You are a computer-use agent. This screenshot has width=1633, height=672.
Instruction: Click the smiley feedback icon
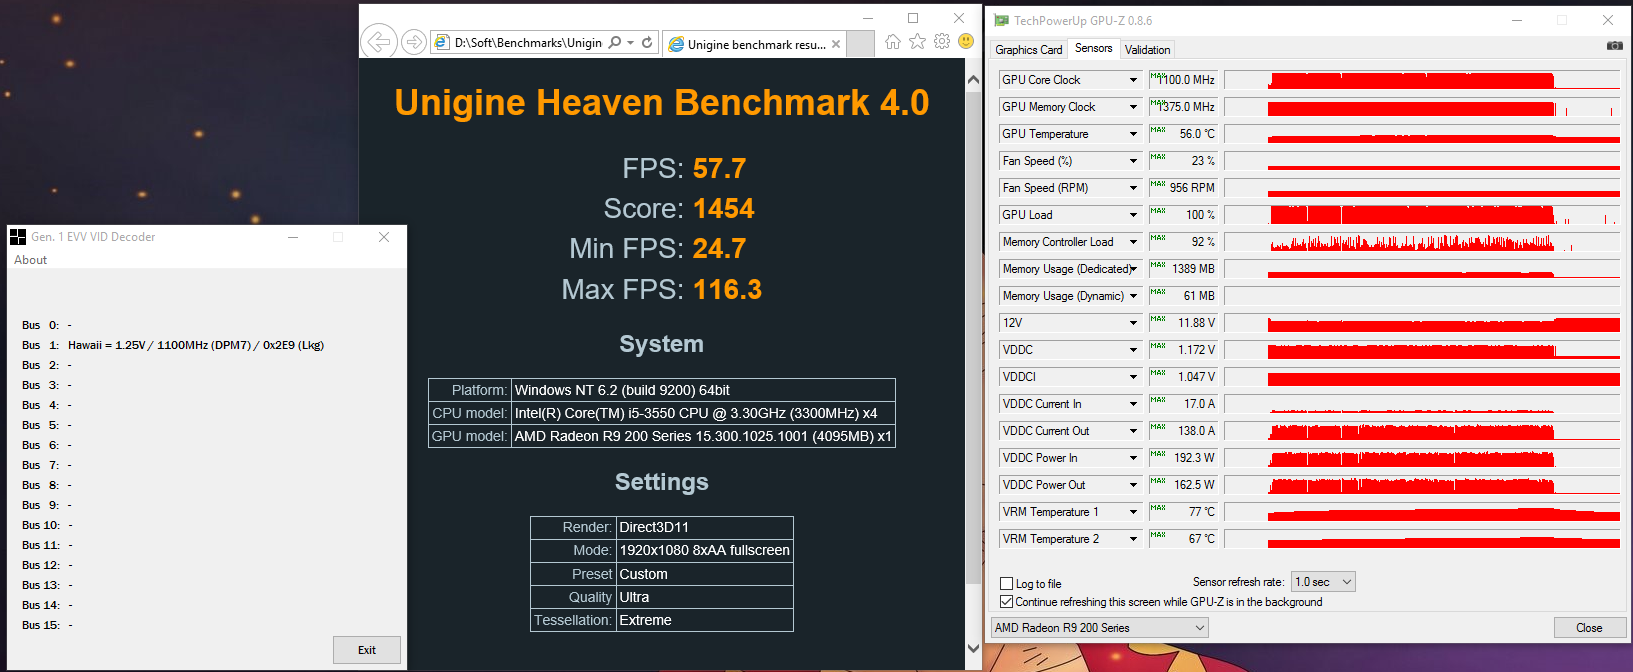(x=966, y=41)
